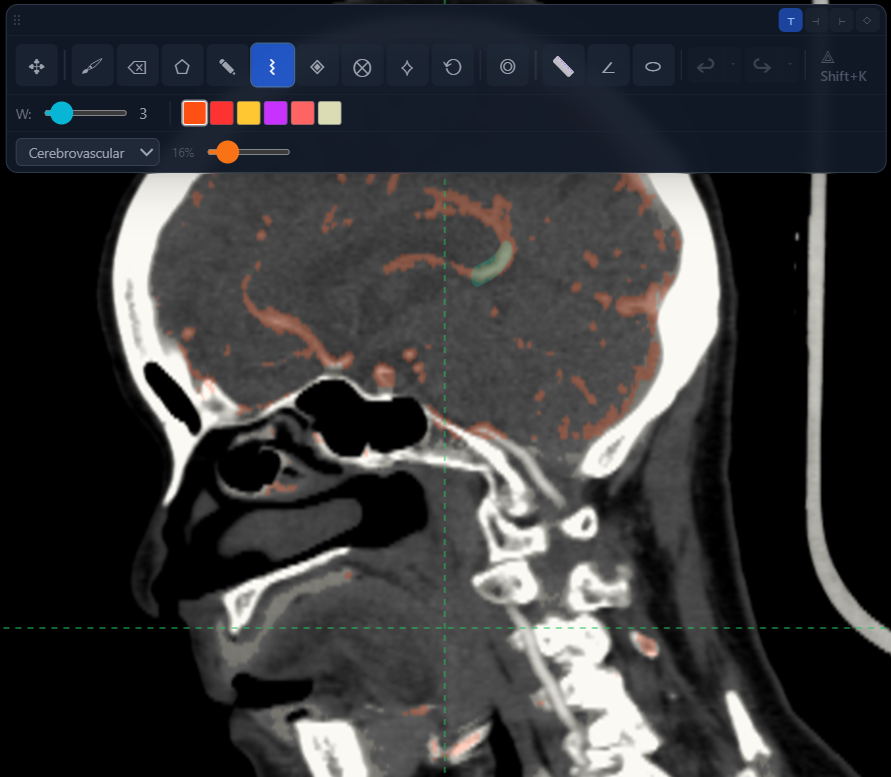The width and height of the screenshot is (891, 777).
Task: Select the four-point sparkle tool
Action: [407, 67]
